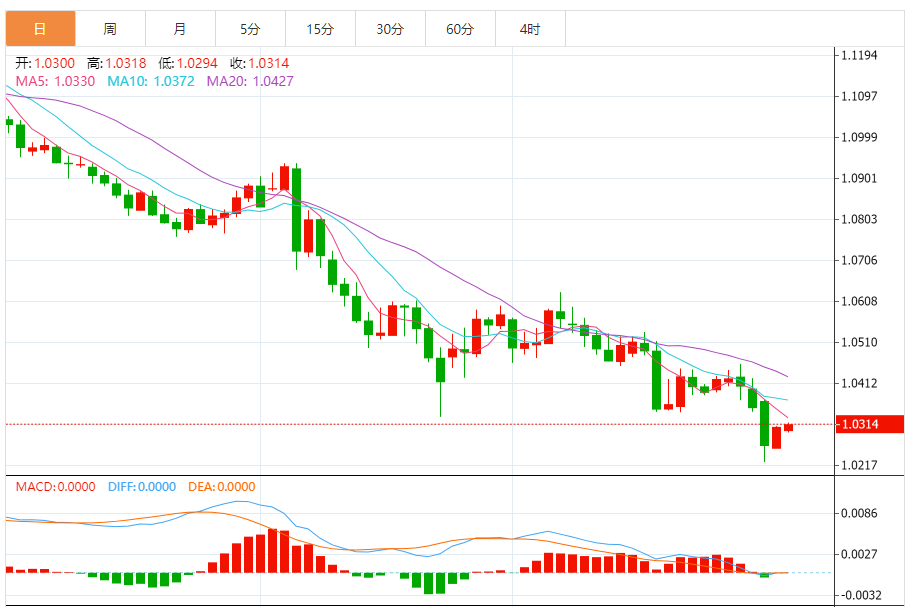
Task: Click the open price 开:1.0300
Action: point(45,63)
